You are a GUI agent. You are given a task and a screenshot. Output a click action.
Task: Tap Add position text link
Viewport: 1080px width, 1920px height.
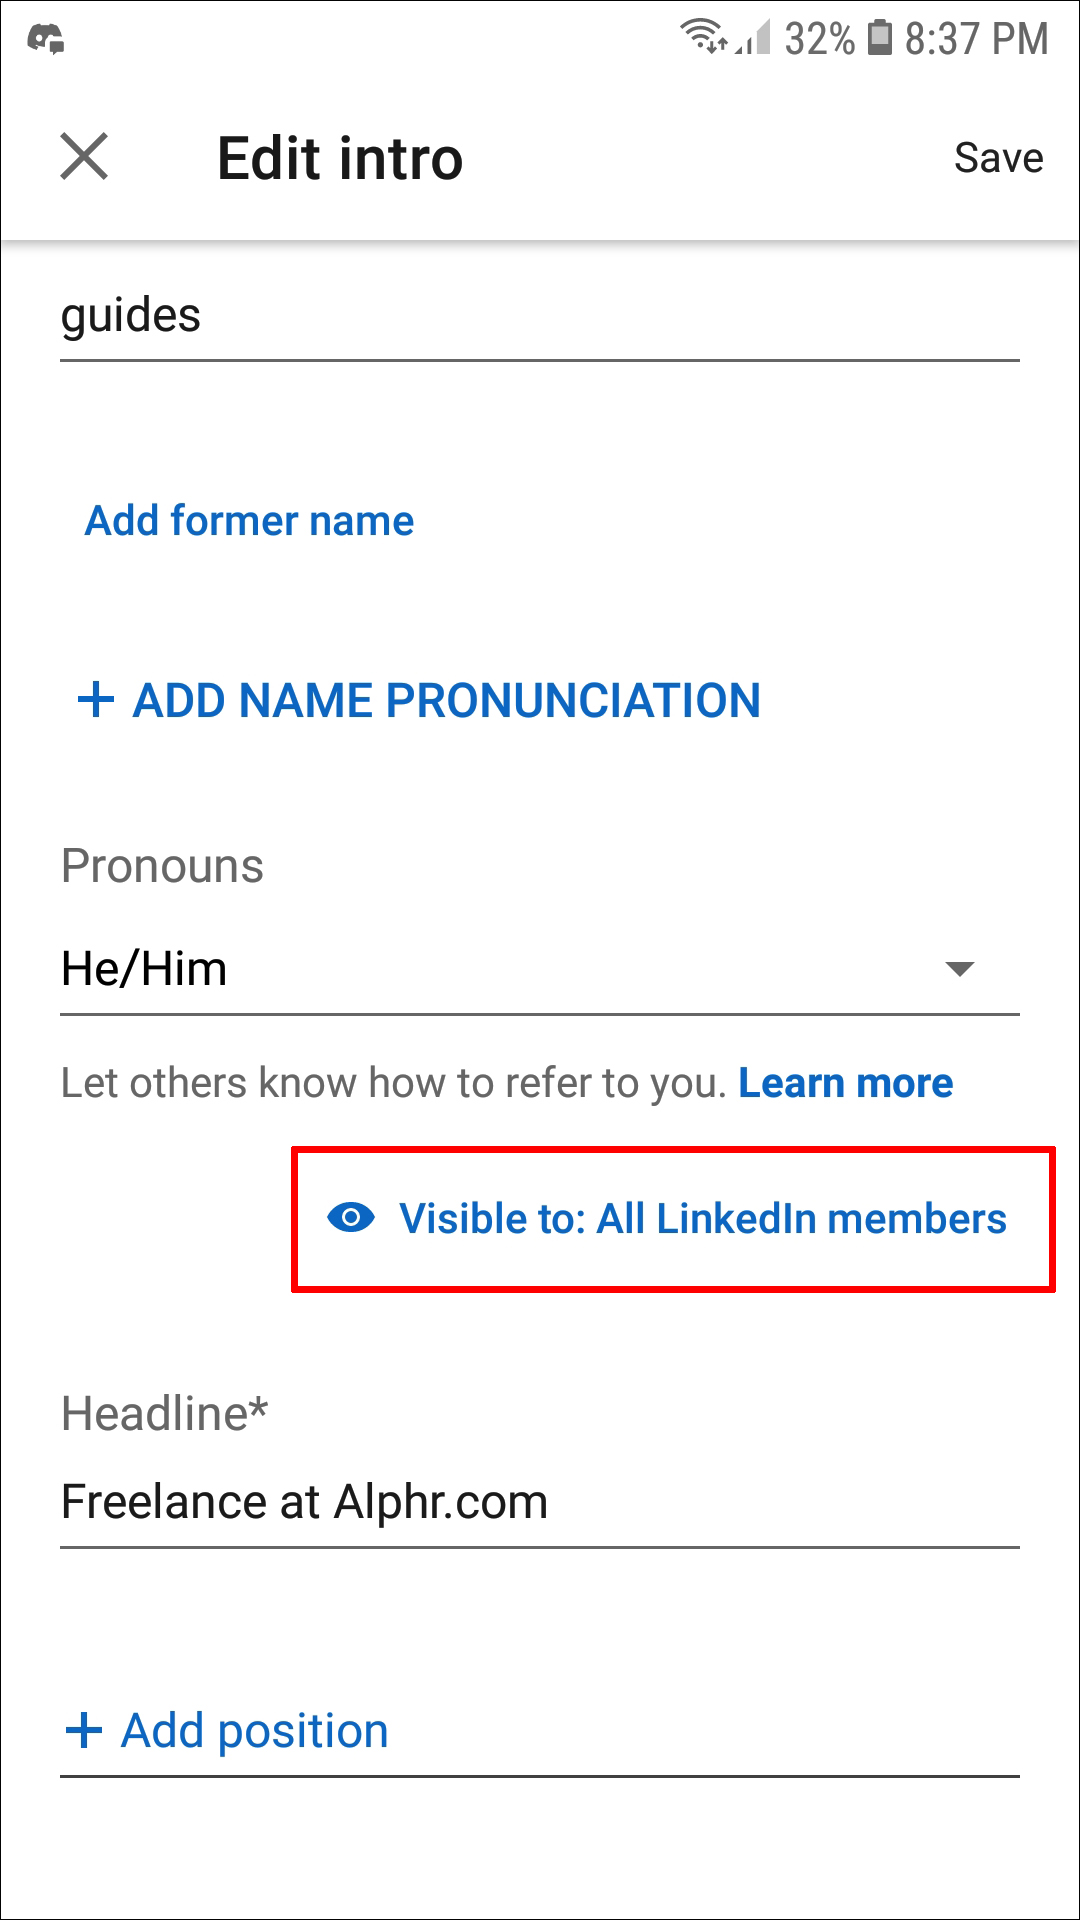[x=254, y=1731]
